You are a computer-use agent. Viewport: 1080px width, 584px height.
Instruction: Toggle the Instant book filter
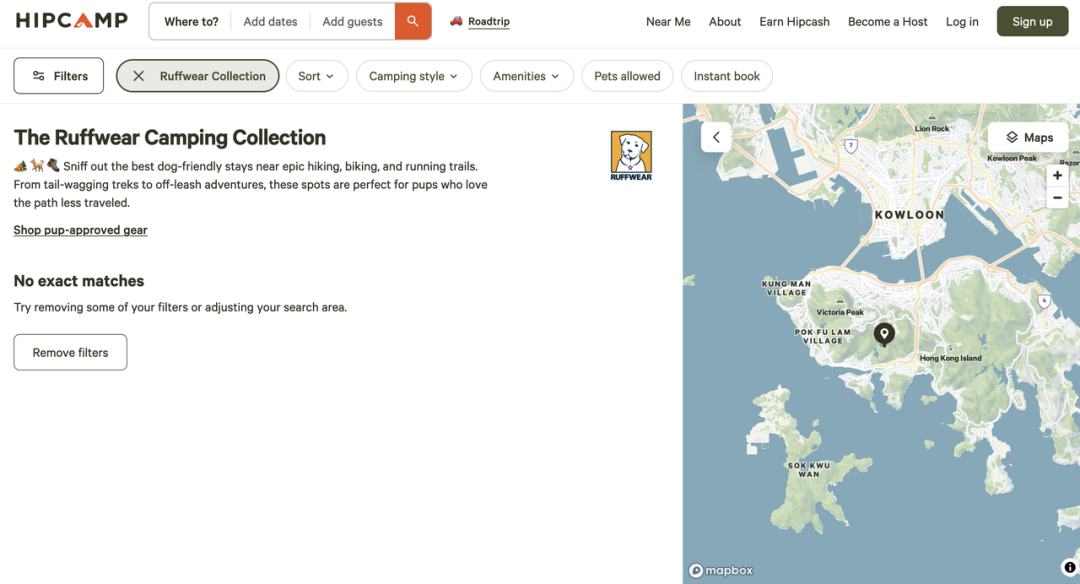[x=727, y=76]
